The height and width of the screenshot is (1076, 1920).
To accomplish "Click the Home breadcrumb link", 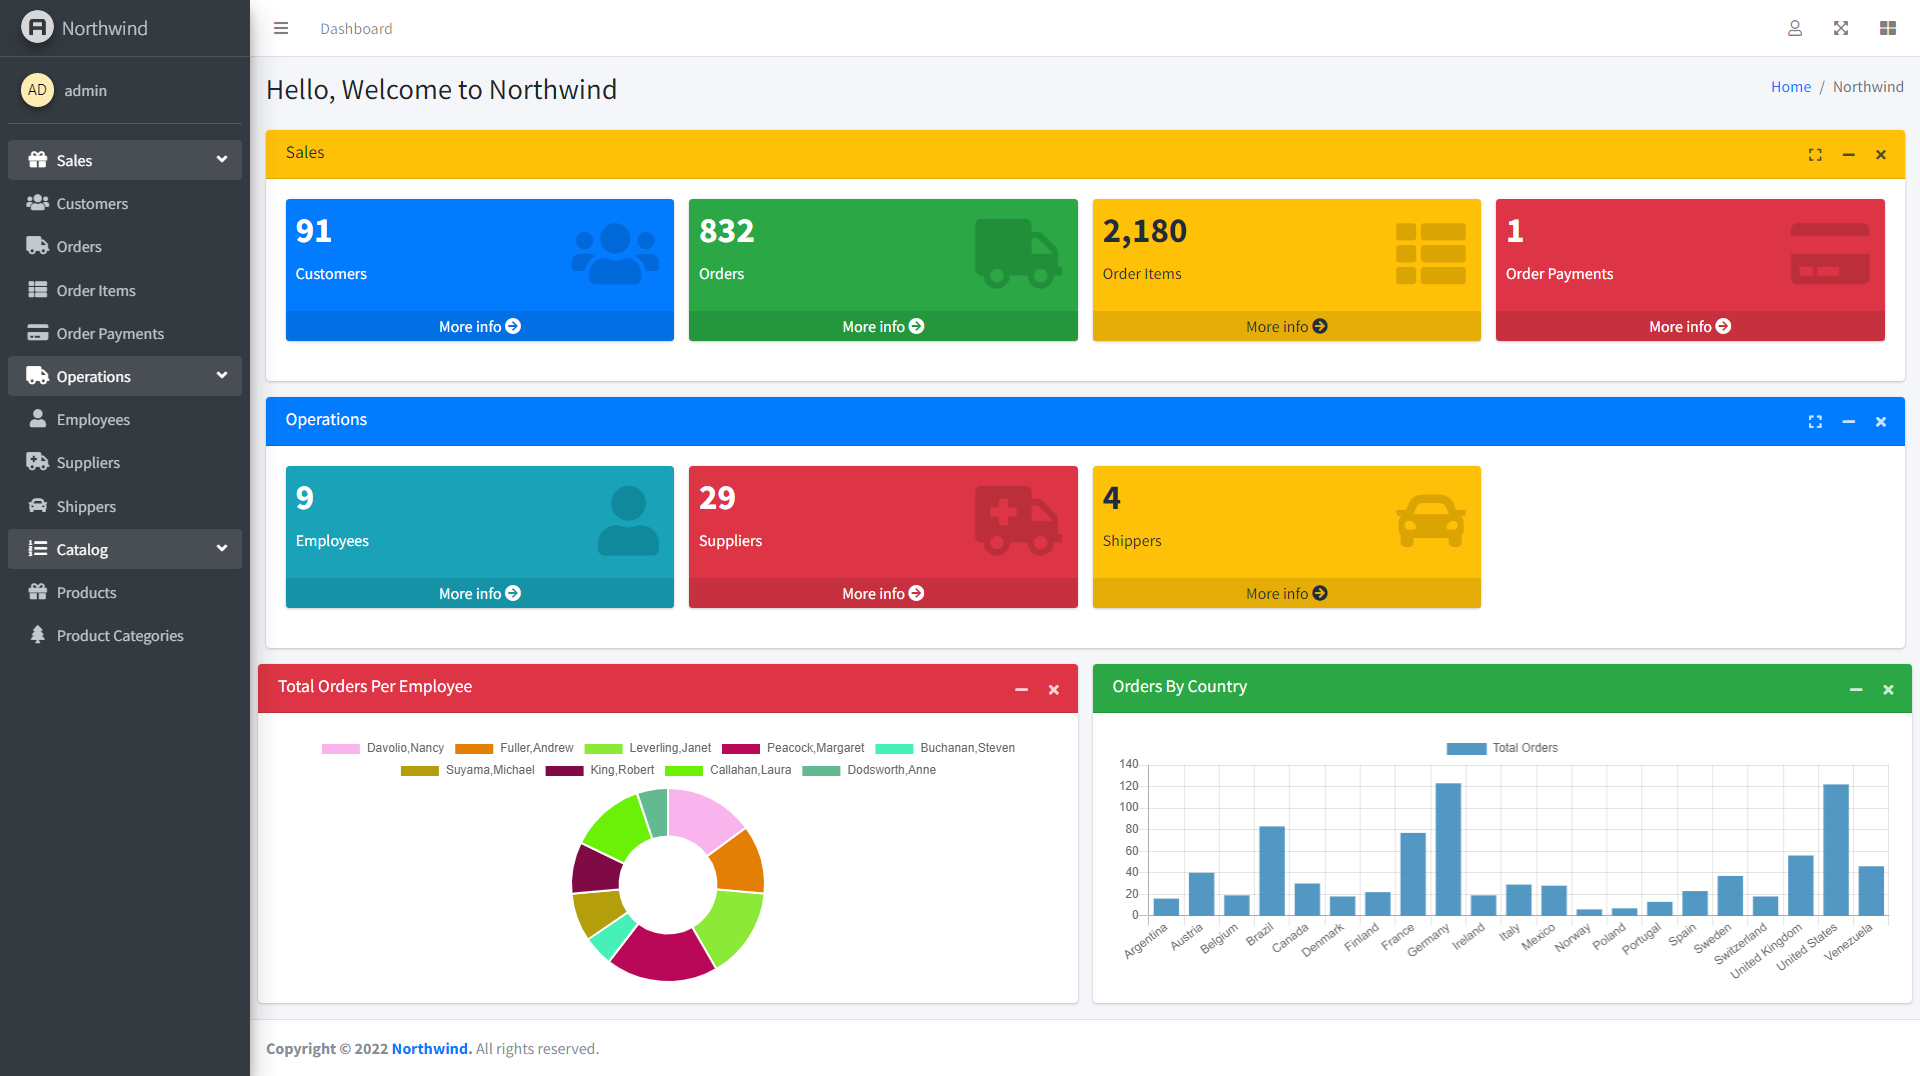I will coord(1790,87).
